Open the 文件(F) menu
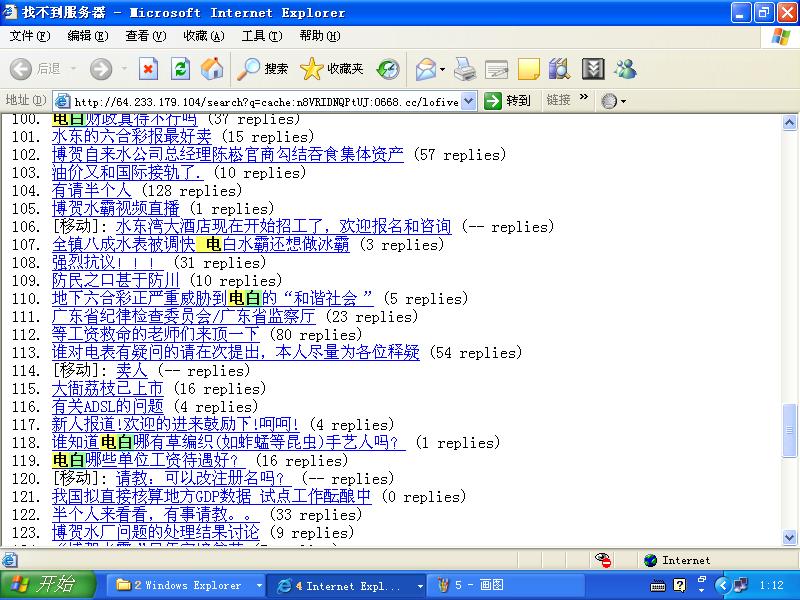This screenshot has width=800, height=600. click(29, 36)
